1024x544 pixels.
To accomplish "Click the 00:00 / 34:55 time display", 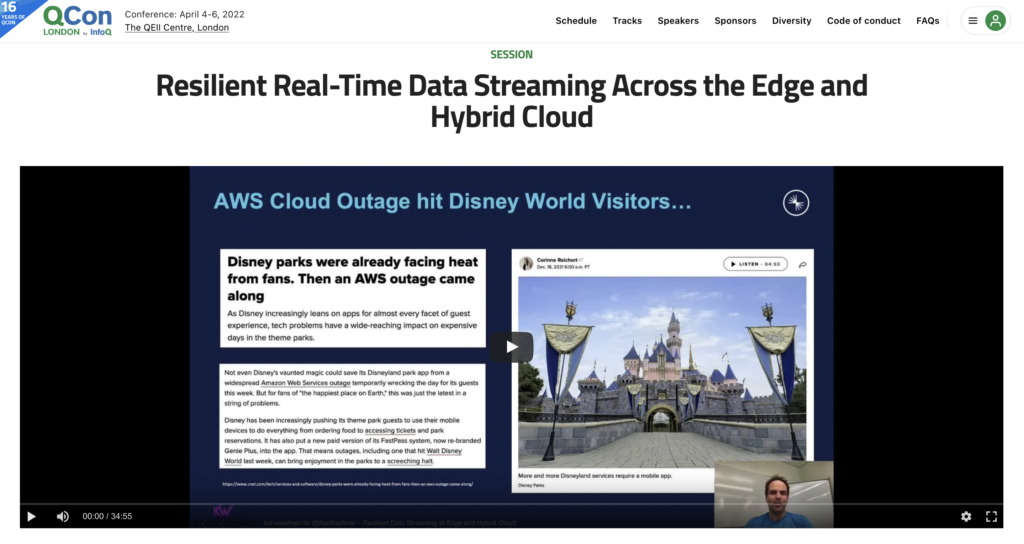I will 107,517.
